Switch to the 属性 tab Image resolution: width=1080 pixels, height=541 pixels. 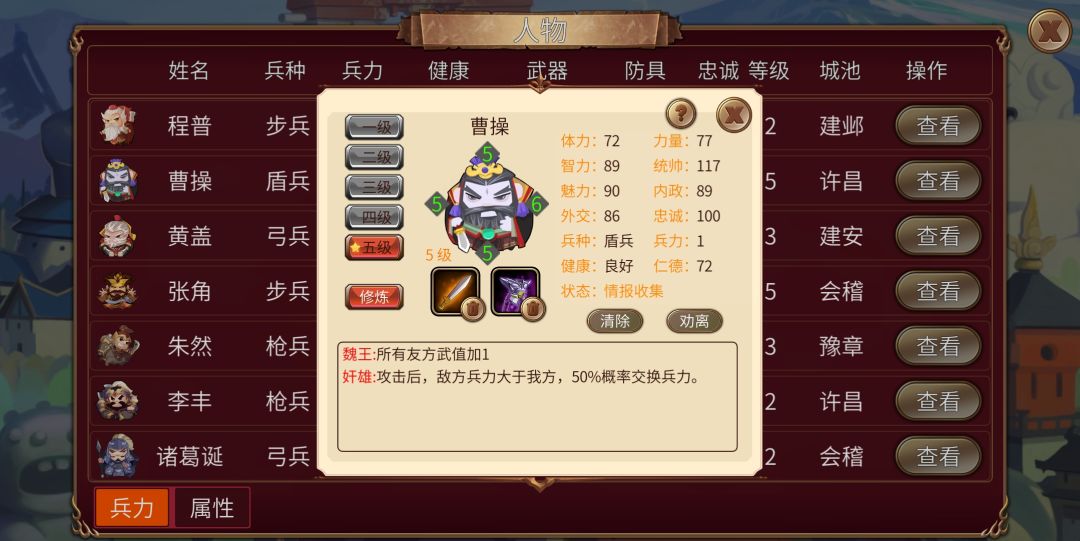(x=212, y=508)
